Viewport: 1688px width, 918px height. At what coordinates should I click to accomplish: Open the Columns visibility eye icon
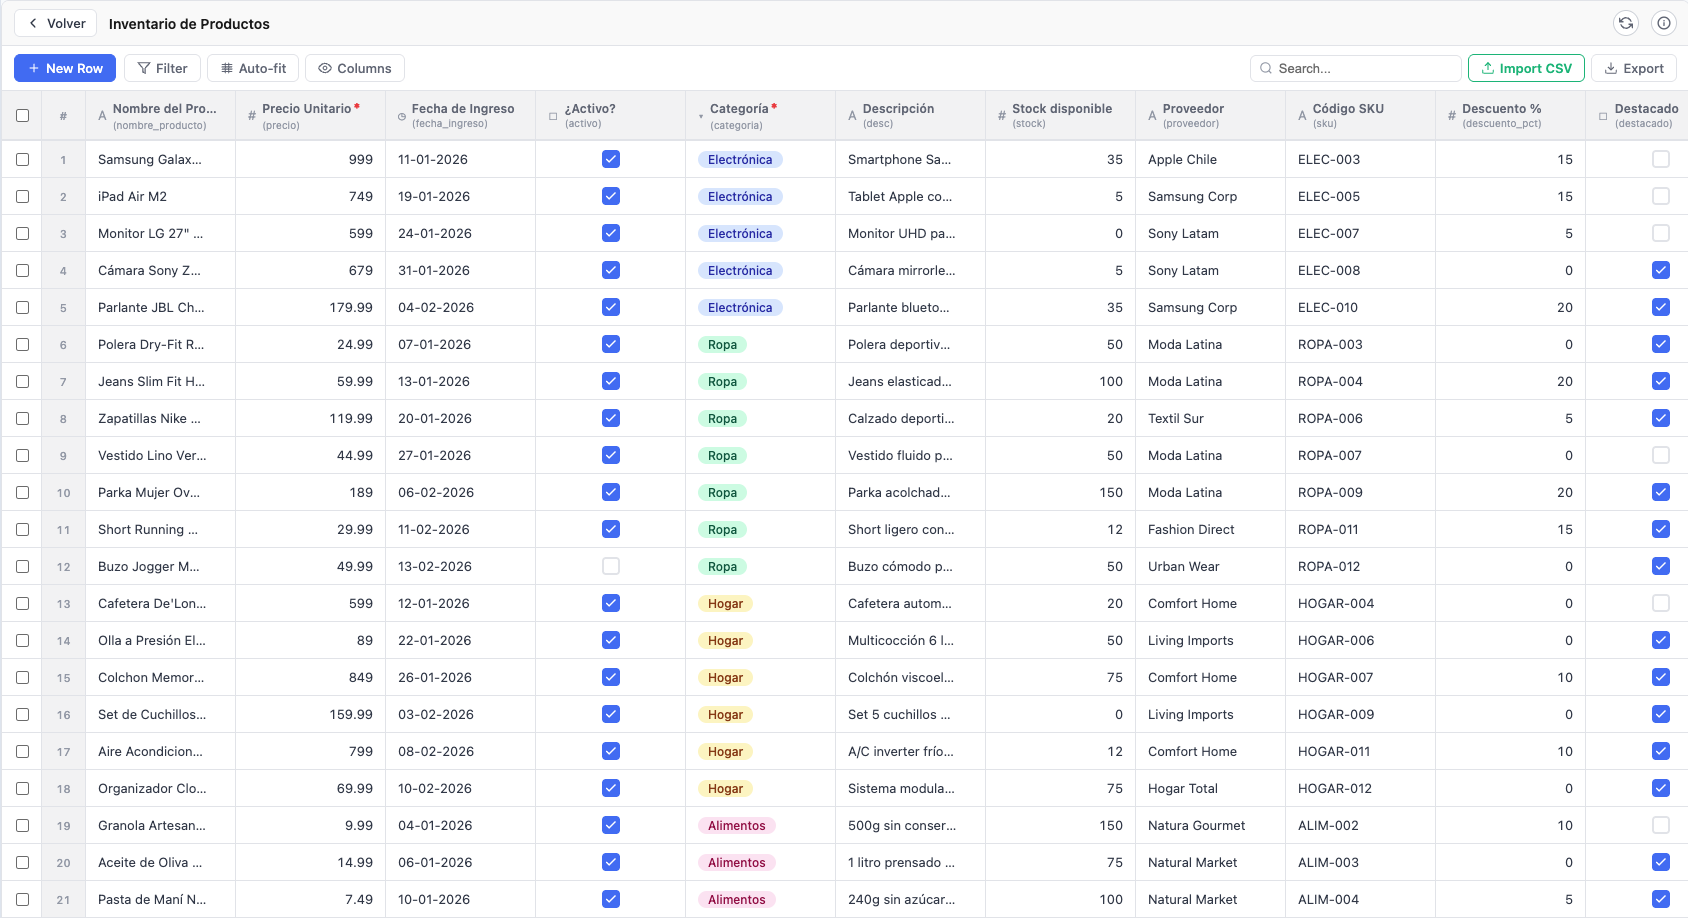click(x=324, y=68)
